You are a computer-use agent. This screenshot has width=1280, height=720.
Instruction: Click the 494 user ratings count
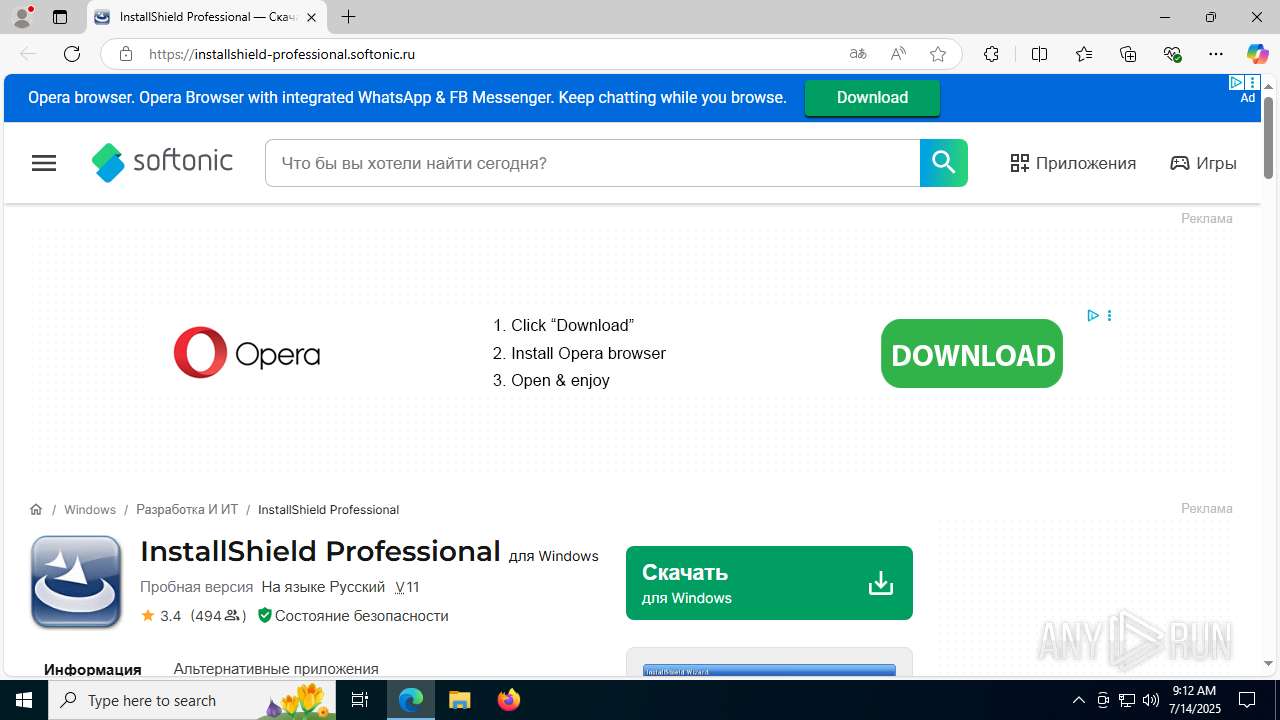tap(218, 616)
